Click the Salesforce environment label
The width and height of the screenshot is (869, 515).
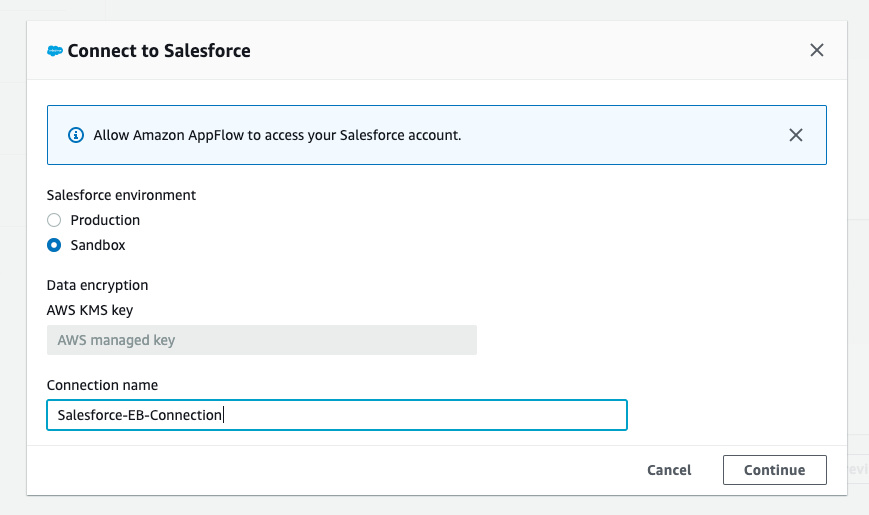pyautogui.click(x=121, y=195)
